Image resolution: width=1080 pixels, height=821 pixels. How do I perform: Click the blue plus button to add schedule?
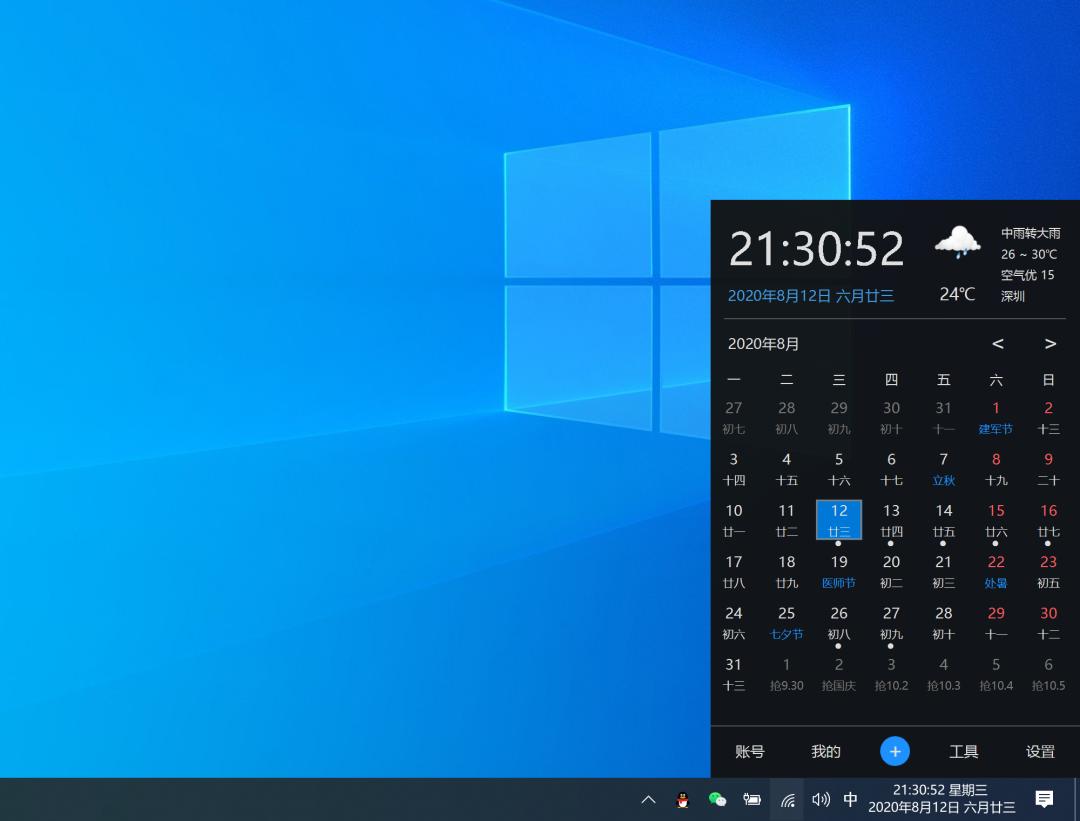(894, 751)
